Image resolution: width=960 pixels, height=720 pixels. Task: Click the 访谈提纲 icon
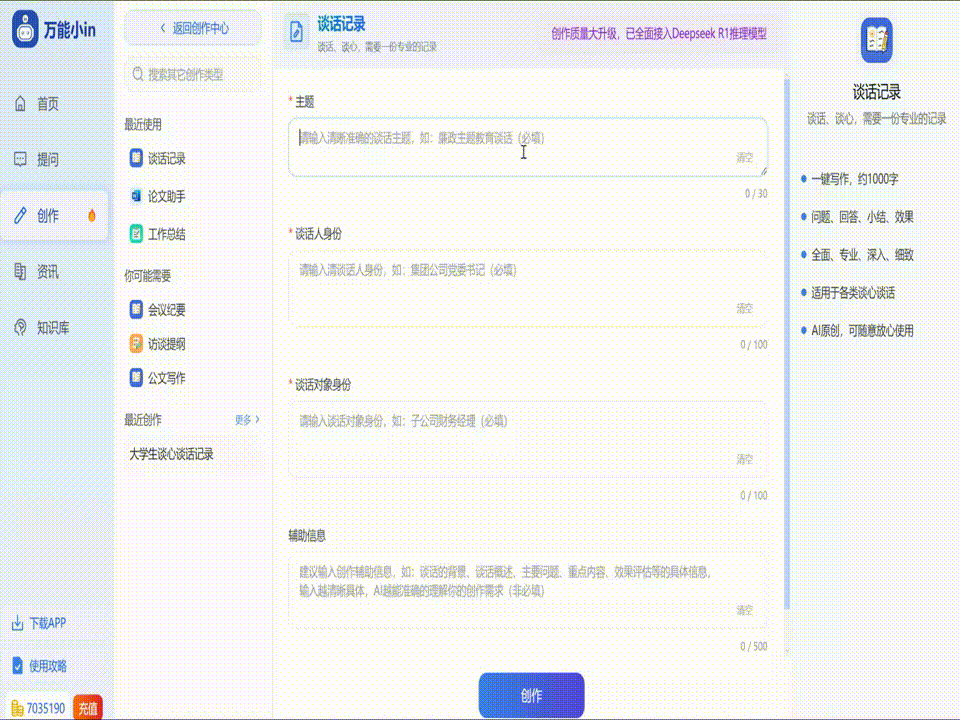tap(136, 343)
